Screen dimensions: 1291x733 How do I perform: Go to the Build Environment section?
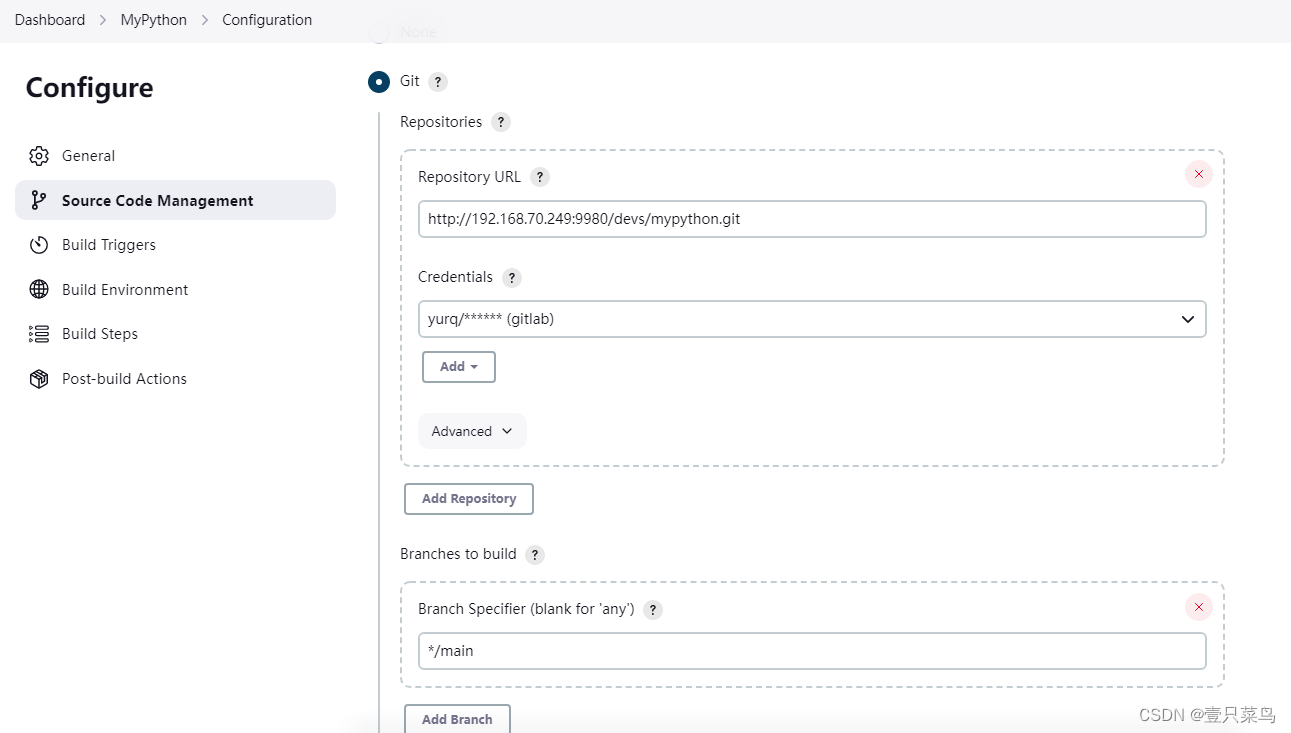(x=175, y=289)
